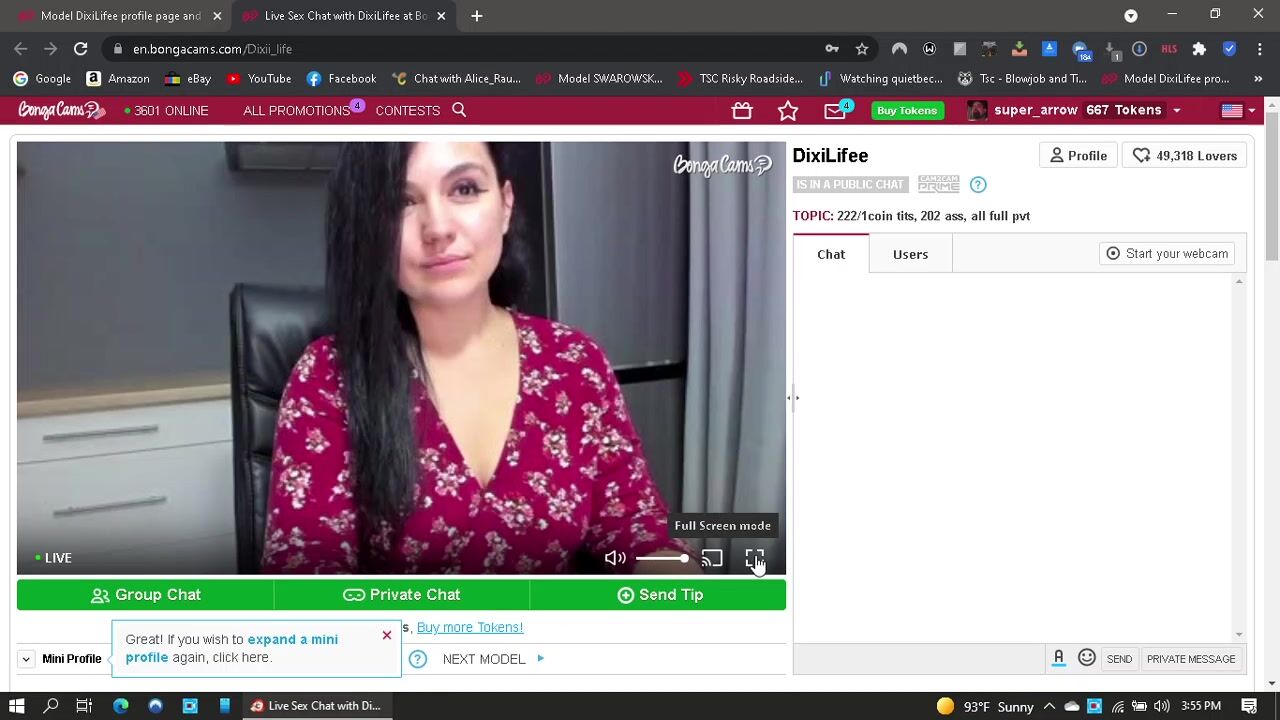
Task: Open the 93°F Sunny weather widget
Action: pyautogui.click(x=984, y=706)
